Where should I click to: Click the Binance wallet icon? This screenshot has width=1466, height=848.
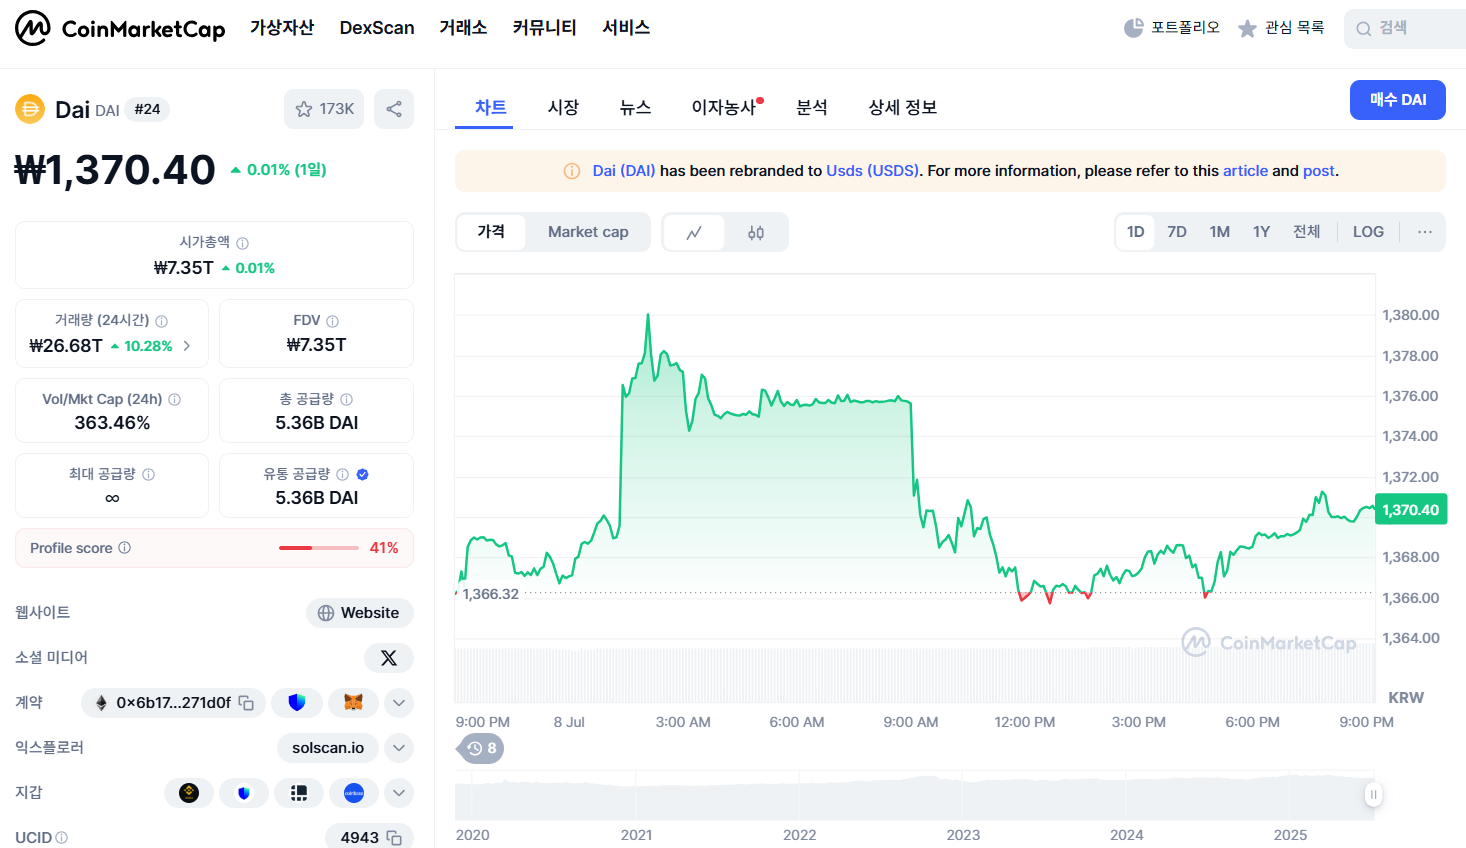189,792
